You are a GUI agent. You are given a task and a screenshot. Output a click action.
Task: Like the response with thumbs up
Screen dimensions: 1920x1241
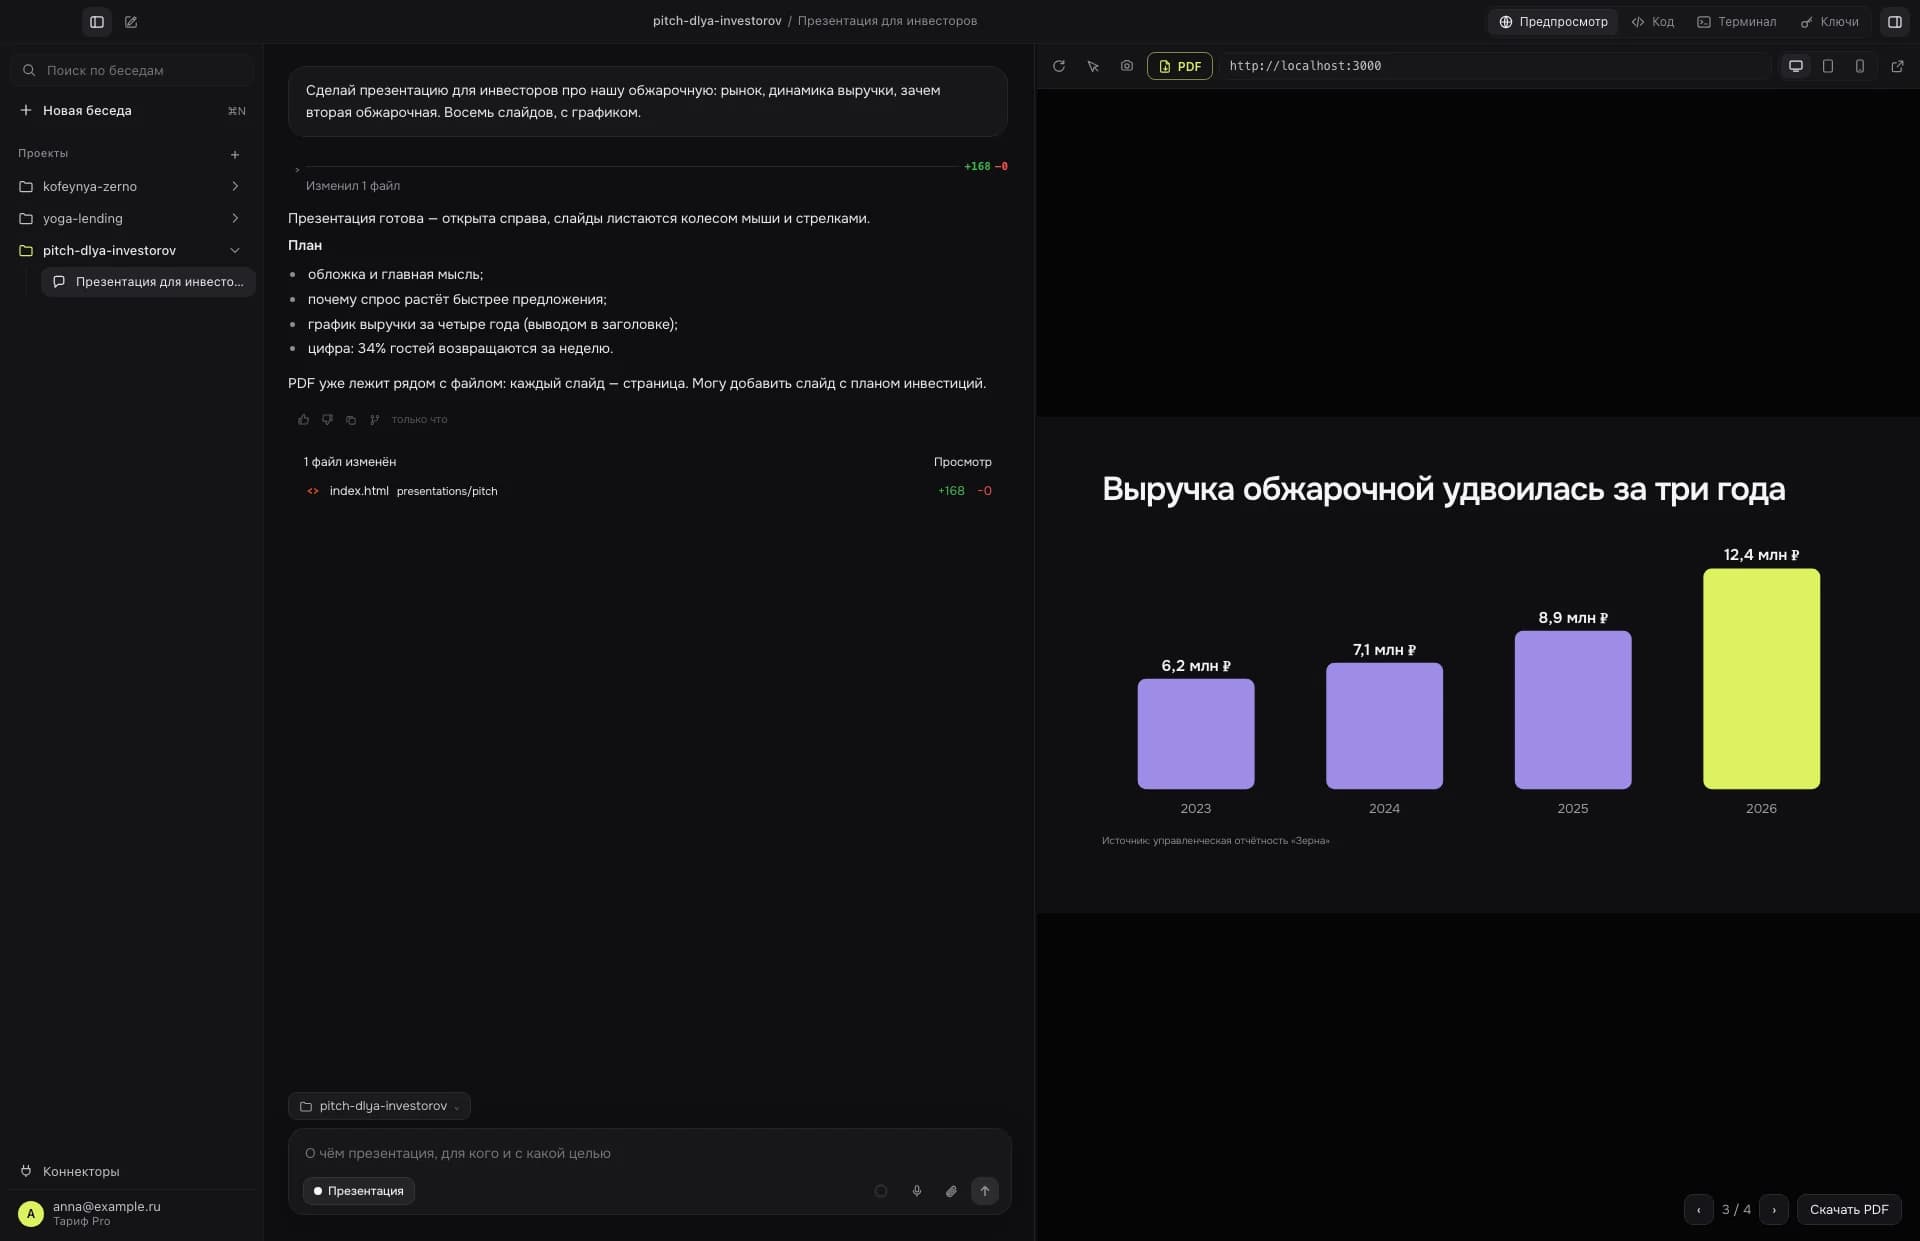[303, 420]
